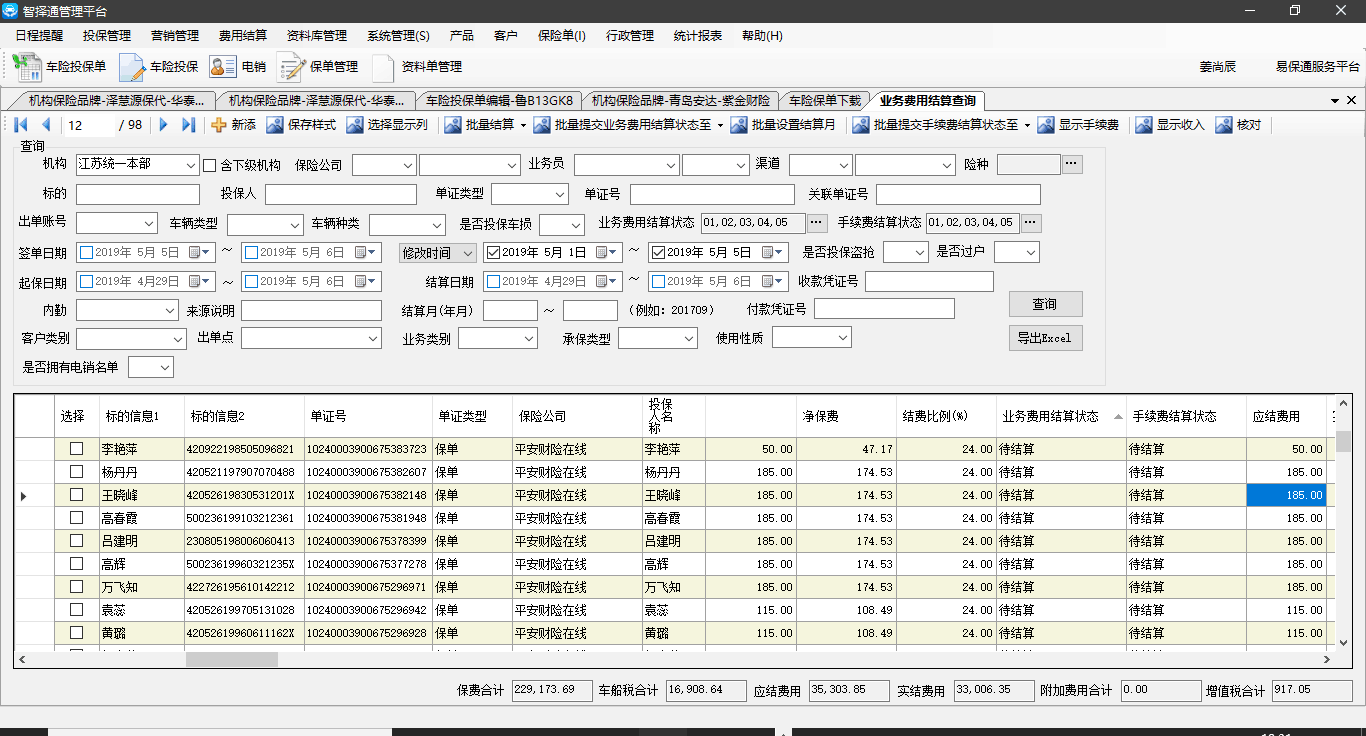Click the 导出Excel button

click(x=1044, y=338)
